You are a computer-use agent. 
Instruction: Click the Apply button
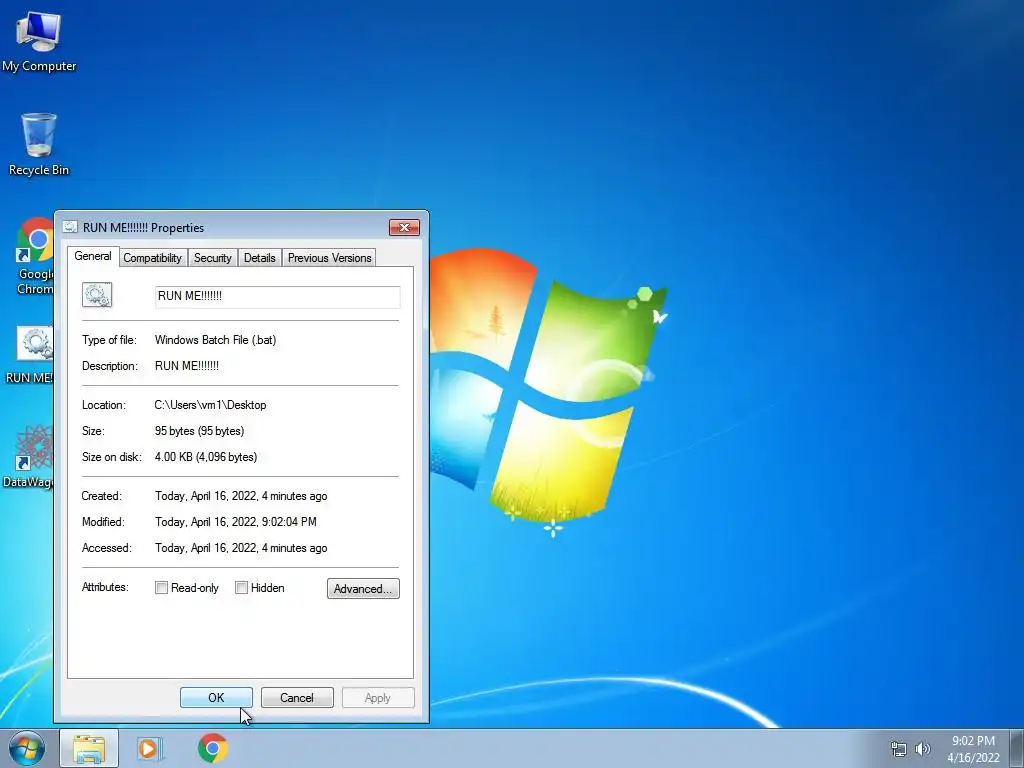378,697
